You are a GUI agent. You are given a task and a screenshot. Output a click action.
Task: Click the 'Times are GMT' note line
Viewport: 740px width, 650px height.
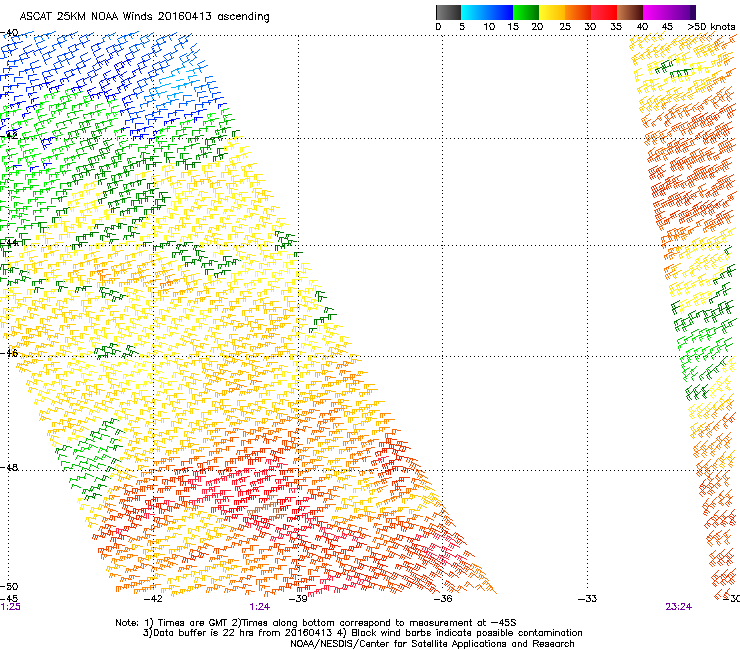[x=316, y=623]
